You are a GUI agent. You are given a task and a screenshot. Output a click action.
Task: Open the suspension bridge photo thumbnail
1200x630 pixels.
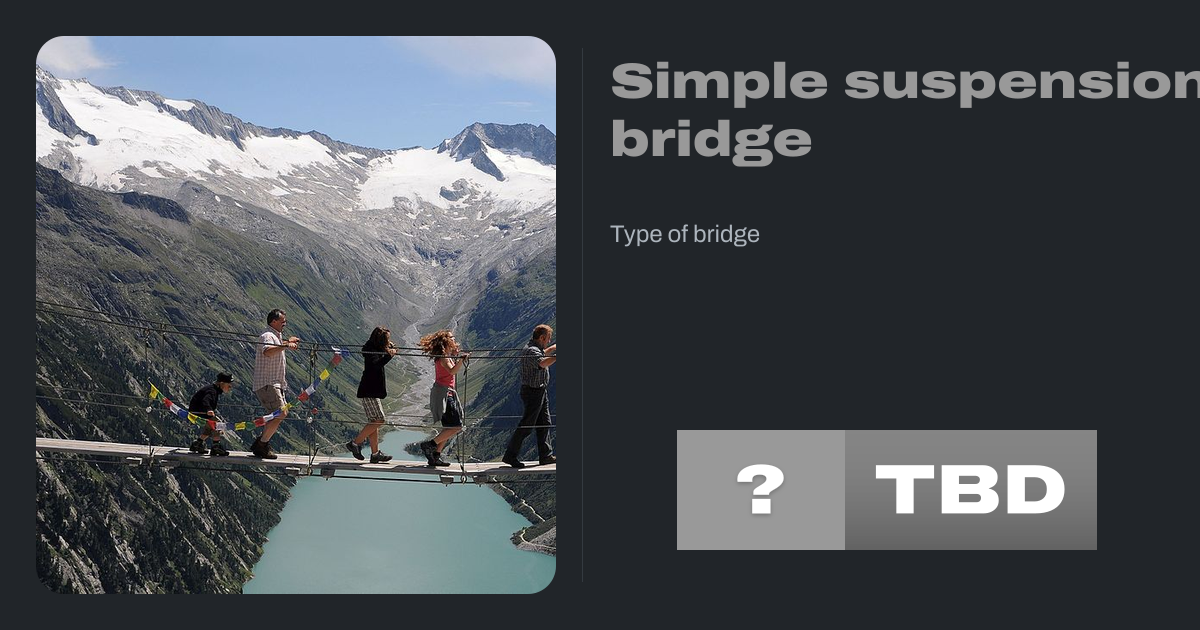coord(296,315)
